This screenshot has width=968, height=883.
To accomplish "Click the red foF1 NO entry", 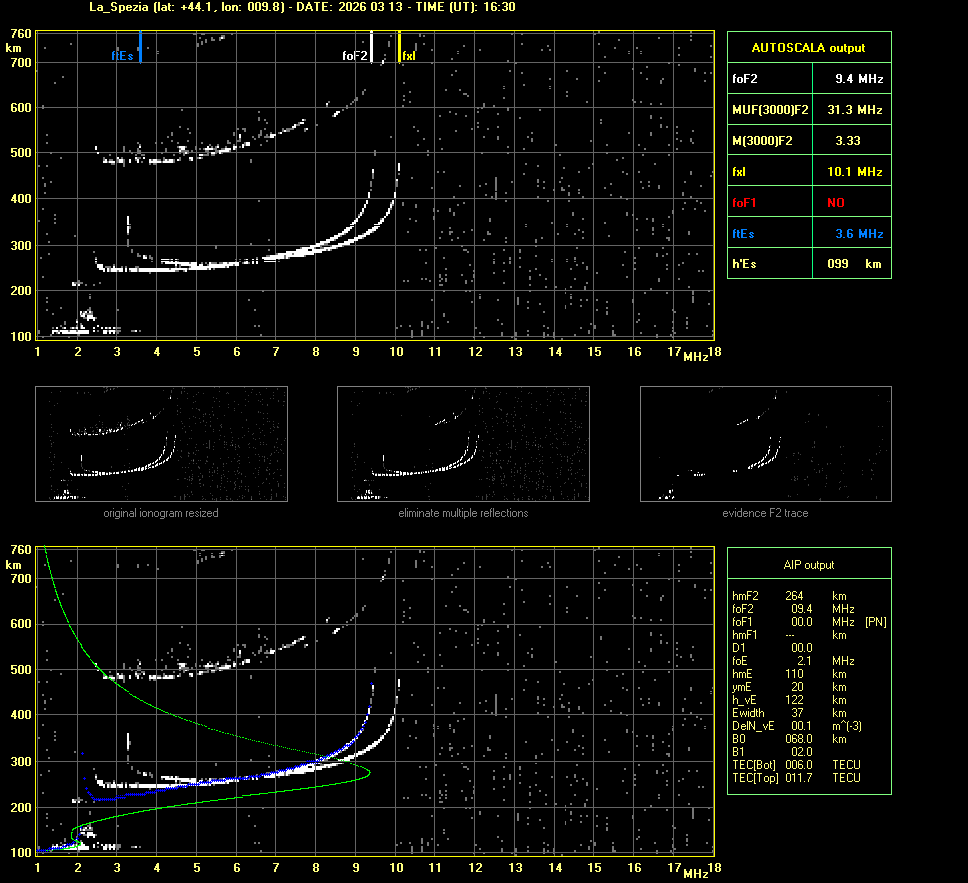I will [x=835, y=203].
